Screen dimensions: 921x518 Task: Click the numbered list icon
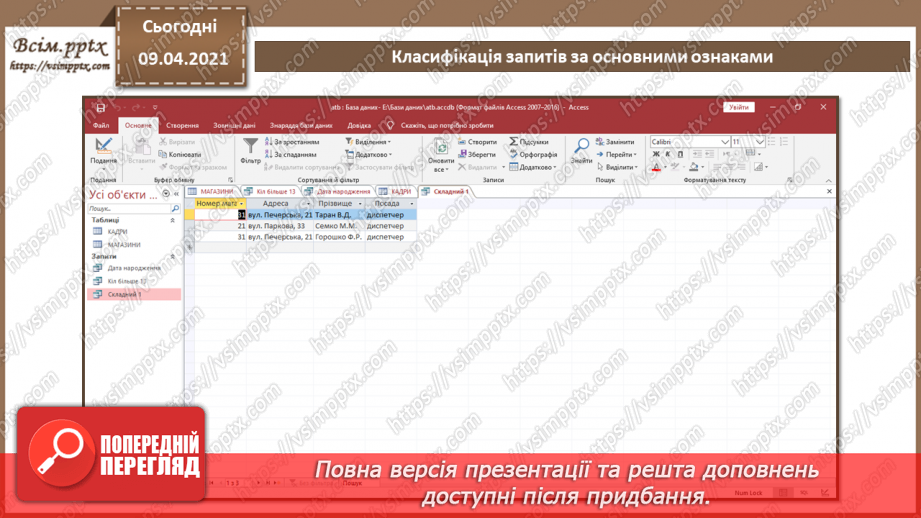point(784,142)
